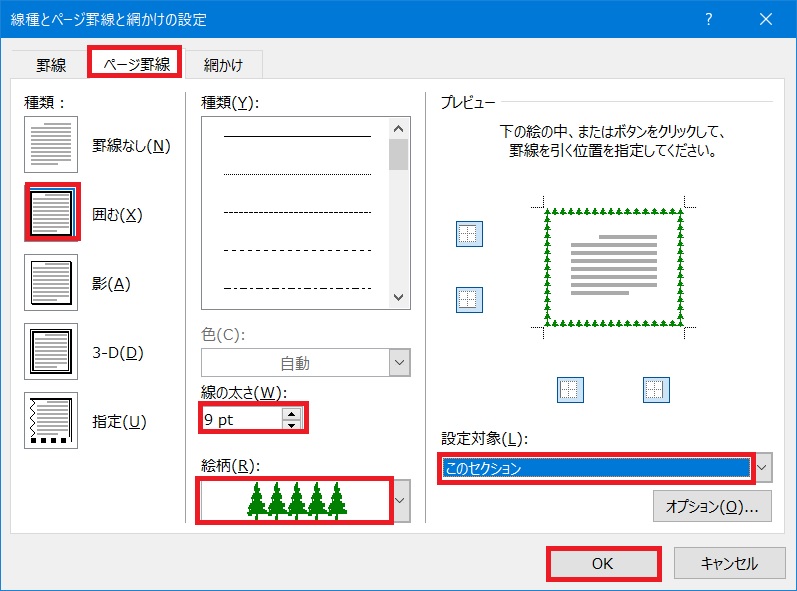
Task: Click the キャンセル button
Action: coord(729,563)
